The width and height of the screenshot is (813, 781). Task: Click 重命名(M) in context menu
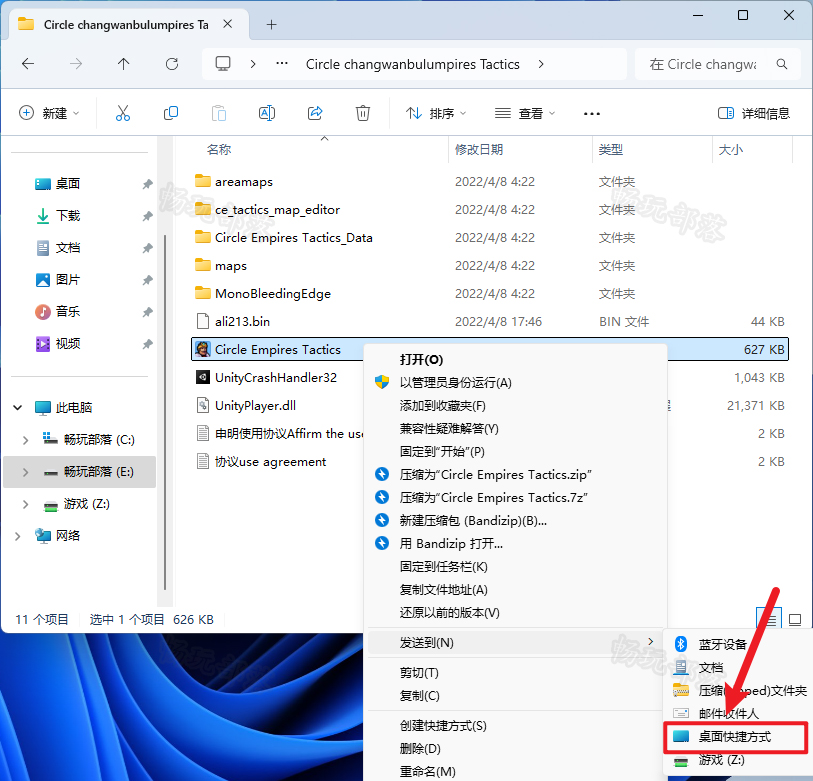click(516, 771)
